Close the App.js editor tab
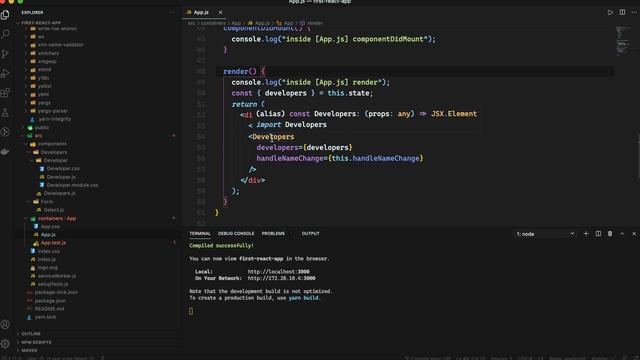The width and height of the screenshot is (640, 360). (220, 13)
